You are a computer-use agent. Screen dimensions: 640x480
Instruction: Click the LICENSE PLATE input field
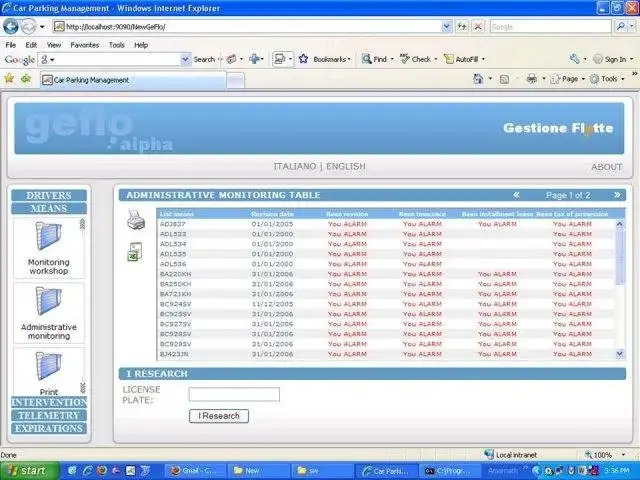point(234,394)
